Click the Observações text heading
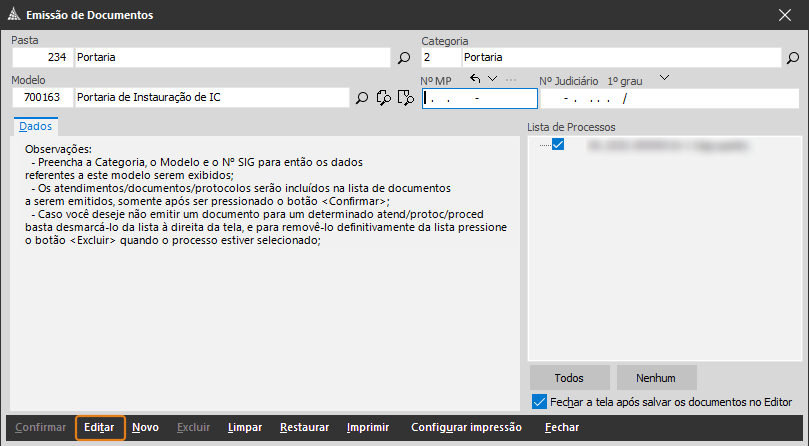809x446 pixels. 58,149
